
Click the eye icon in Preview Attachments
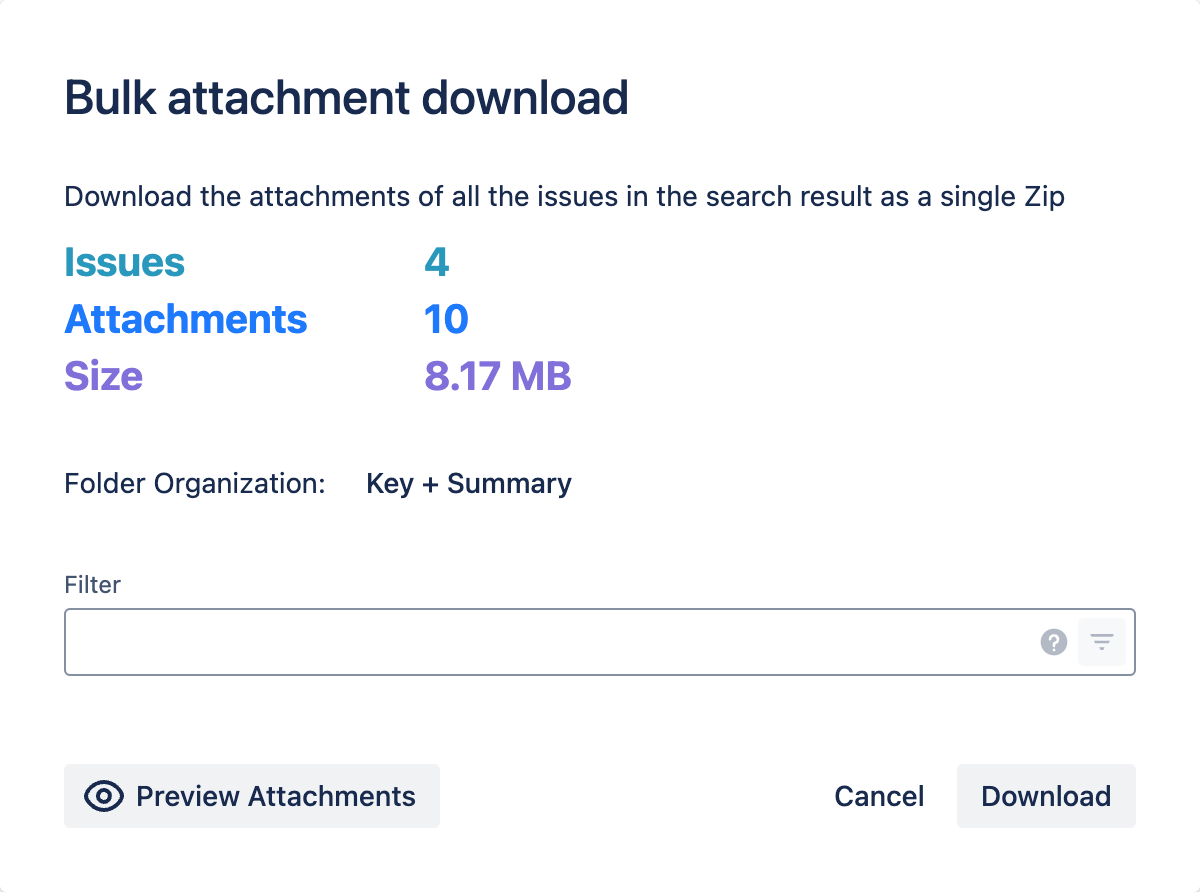[x=104, y=796]
